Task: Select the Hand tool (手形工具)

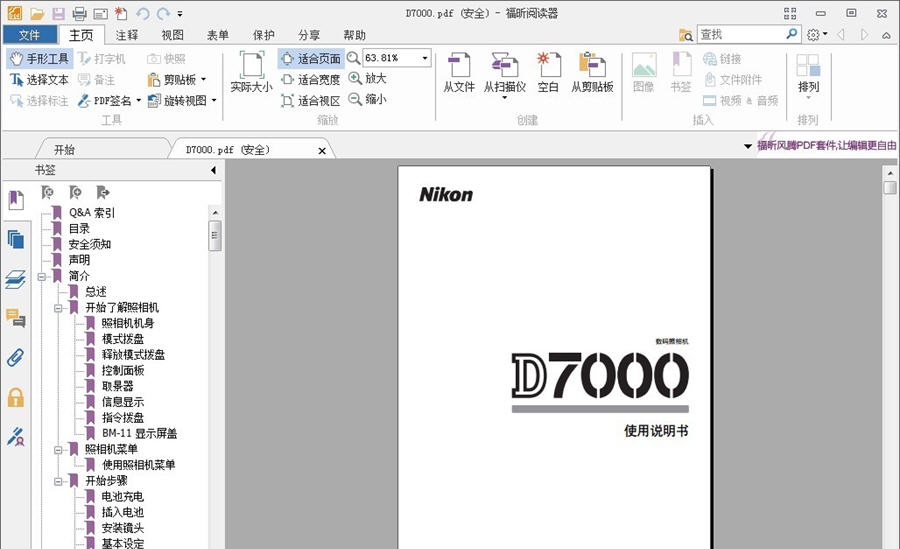Action: 39,59
